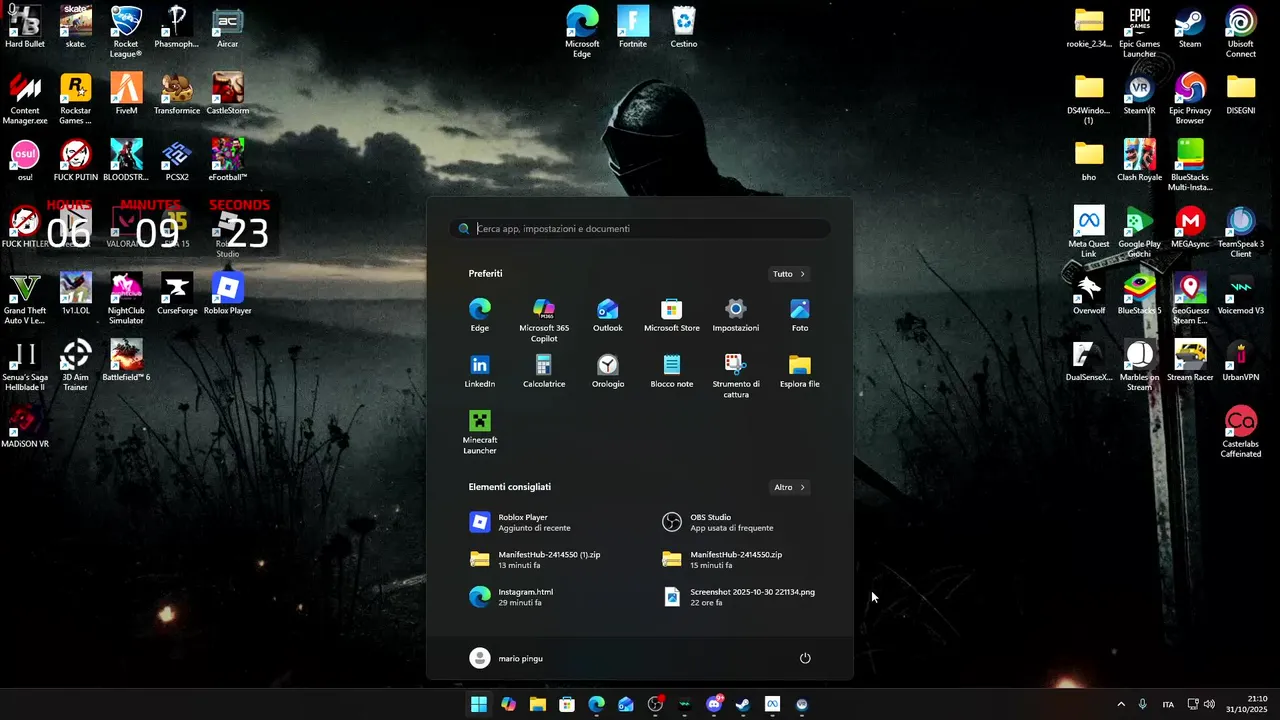Open File Explorer from the taskbar

click(538, 704)
